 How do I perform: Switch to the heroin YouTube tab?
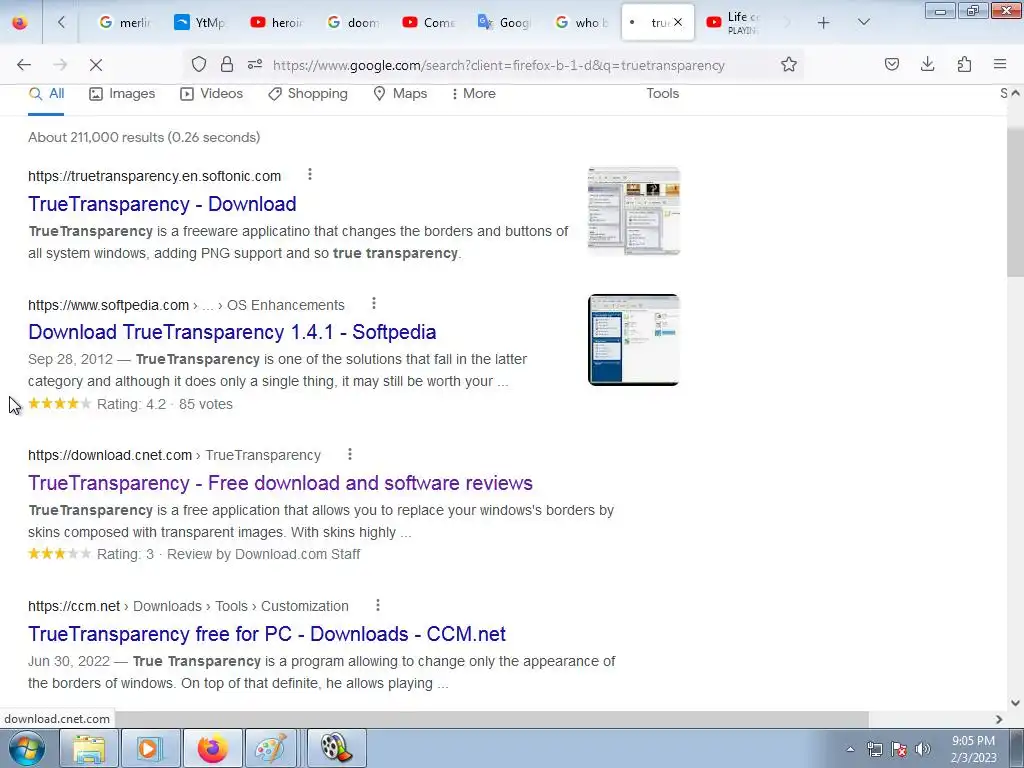[277, 22]
